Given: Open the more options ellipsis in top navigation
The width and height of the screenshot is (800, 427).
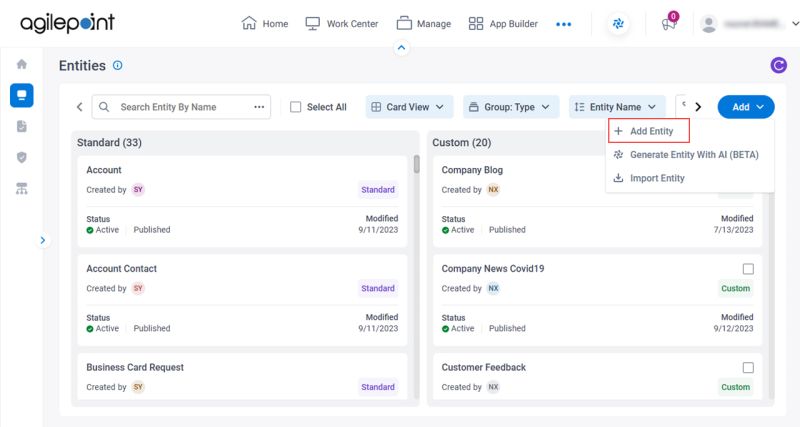Looking at the screenshot, I should pos(564,24).
